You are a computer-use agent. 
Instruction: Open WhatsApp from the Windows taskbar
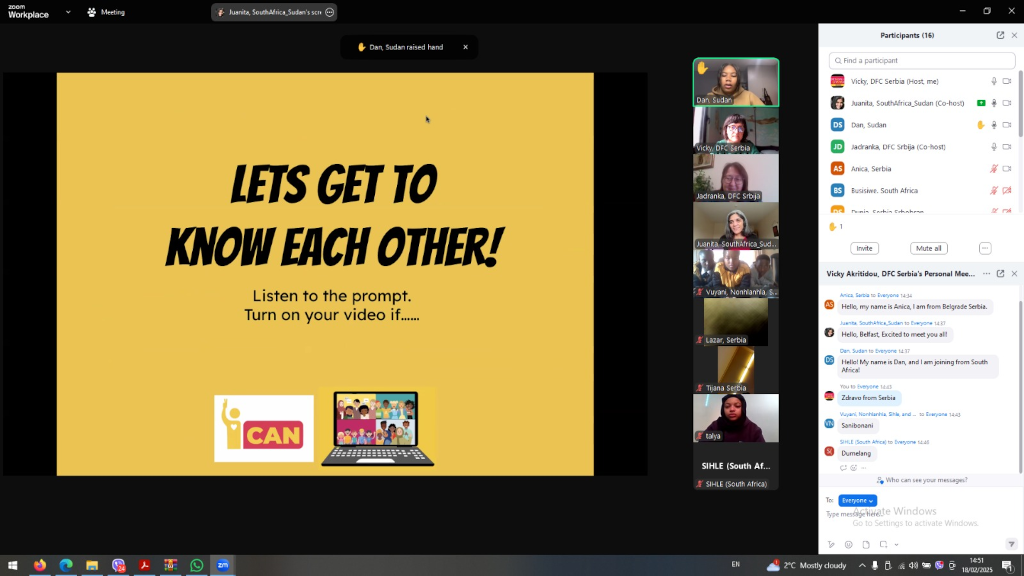coord(197,565)
